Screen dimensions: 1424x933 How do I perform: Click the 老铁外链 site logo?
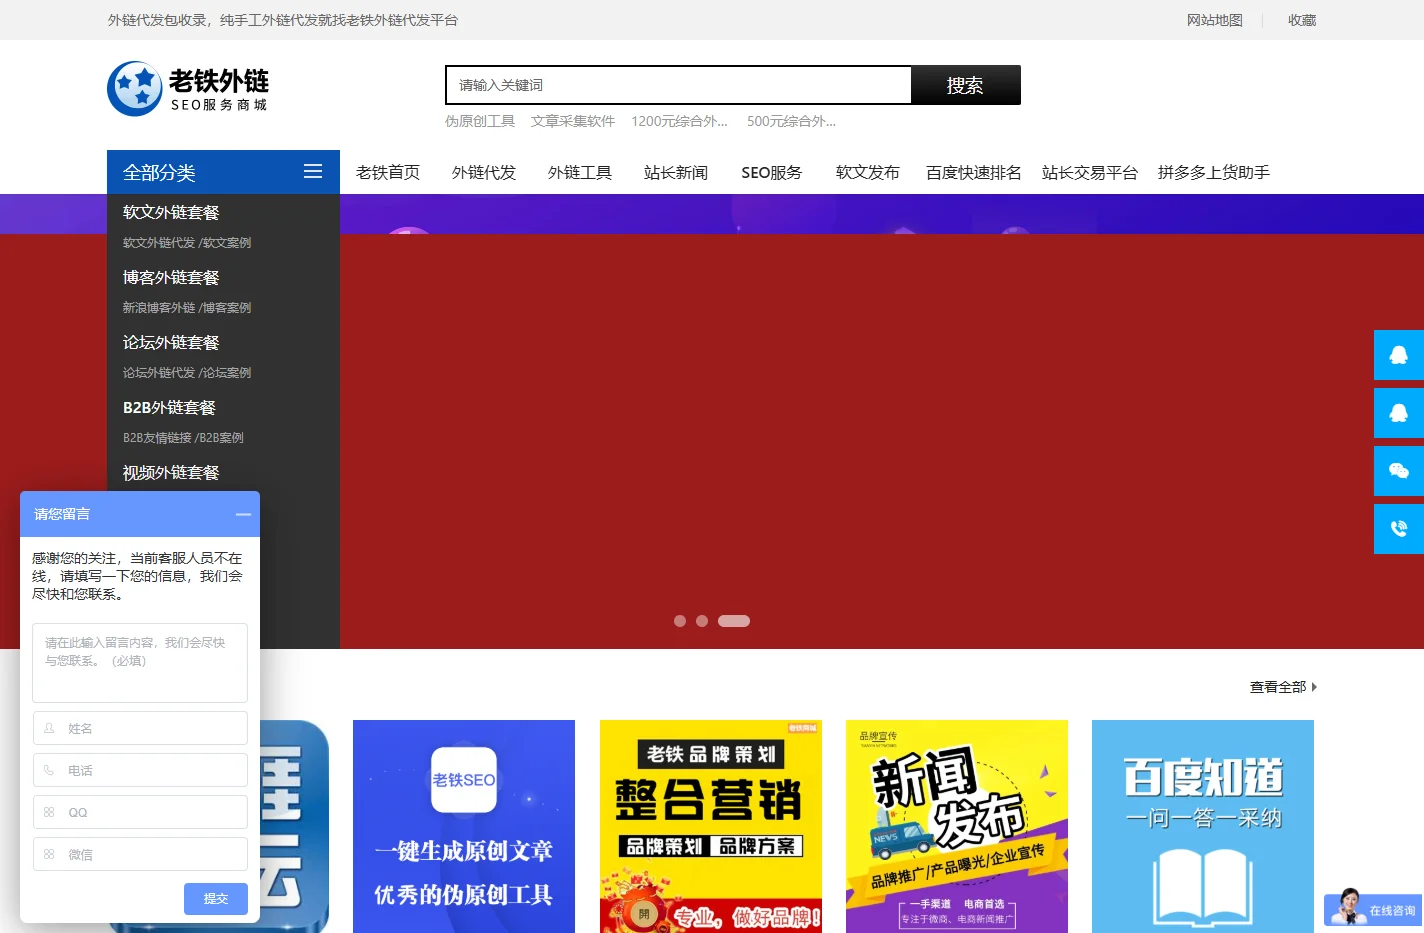[x=188, y=89]
